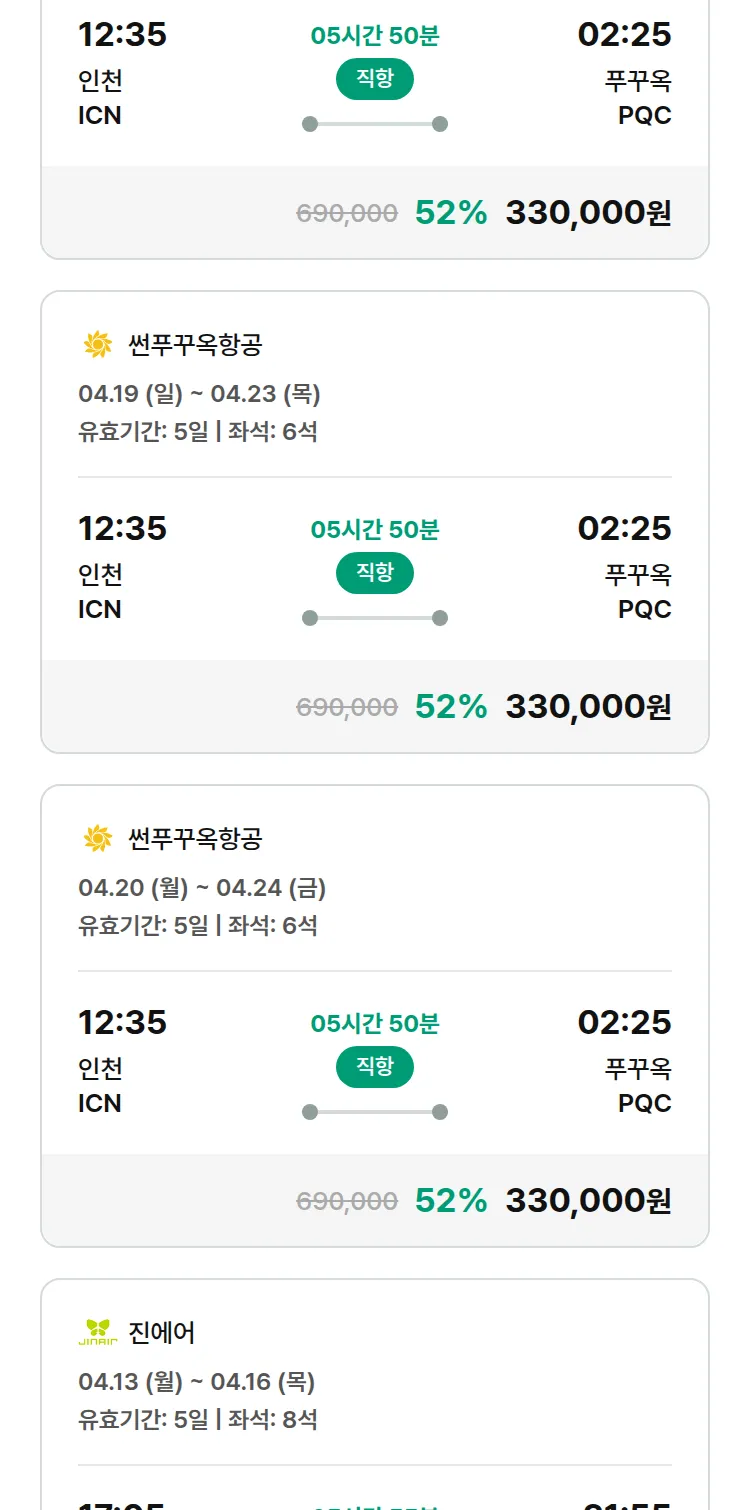The width and height of the screenshot is (750, 1510).
Task: Open the 04.19 (일) ~ 04.23 (목) date range
Action: [199, 394]
